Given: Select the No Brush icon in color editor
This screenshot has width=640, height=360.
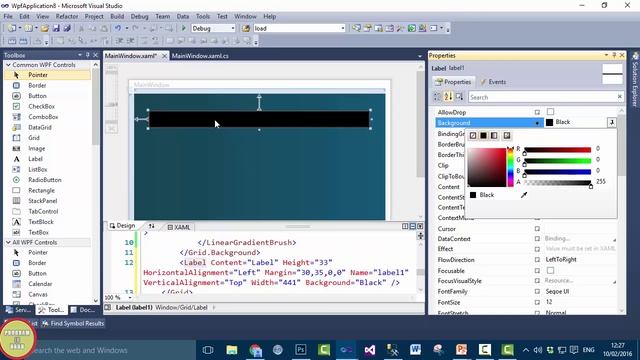Looking at the screenshot, I should pyautogui.click(x=473, y=136).
